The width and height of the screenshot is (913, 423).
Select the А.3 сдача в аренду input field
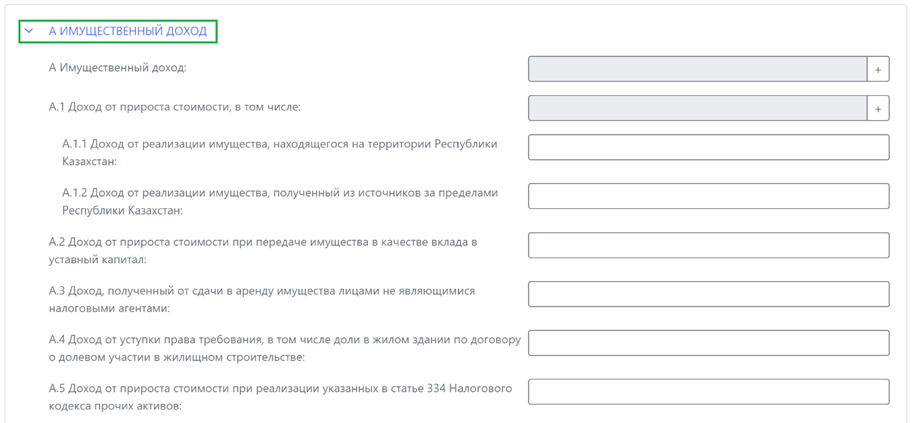708,294
